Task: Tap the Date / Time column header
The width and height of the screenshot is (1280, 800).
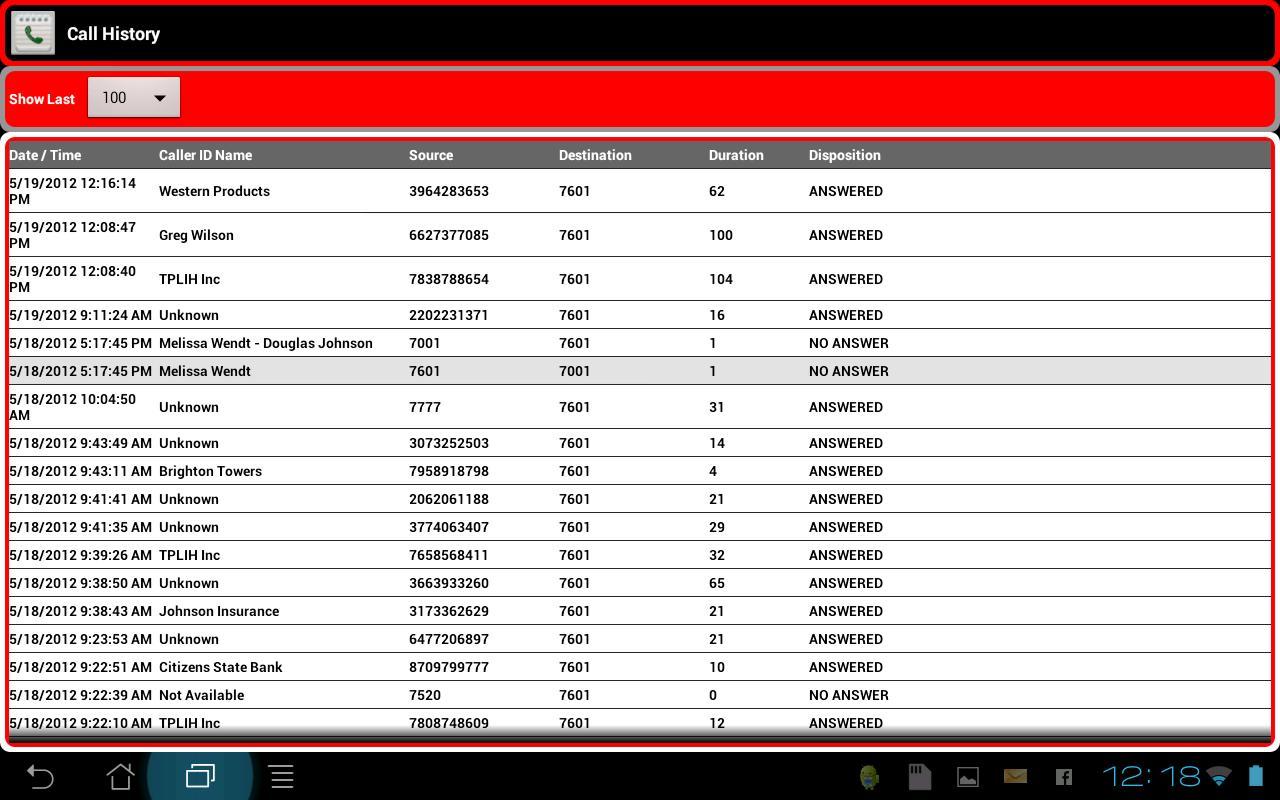Action: click(45, 155)
